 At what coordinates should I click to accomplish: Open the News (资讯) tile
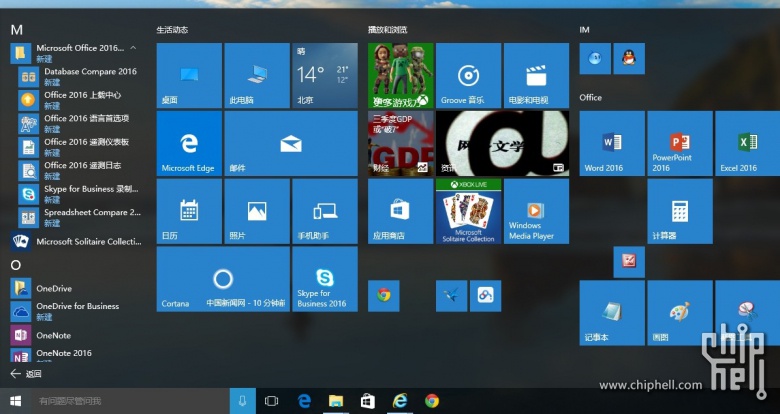pos(502,143)
